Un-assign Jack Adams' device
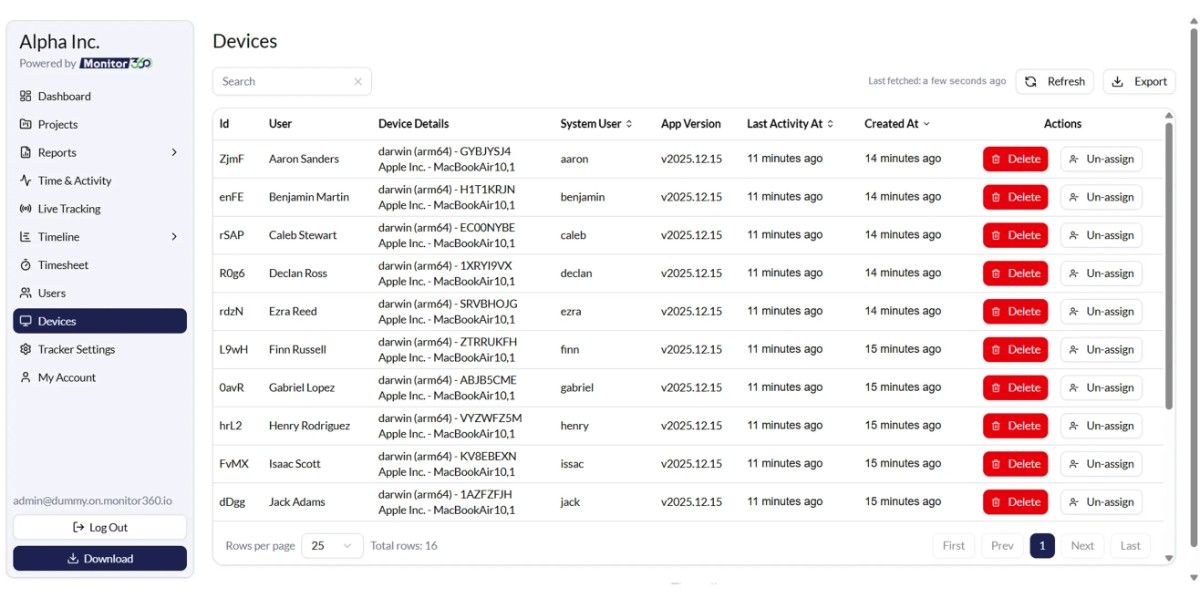This screenshot has width=1200, height=598. pyautogui.click(x=1101, y=502)
